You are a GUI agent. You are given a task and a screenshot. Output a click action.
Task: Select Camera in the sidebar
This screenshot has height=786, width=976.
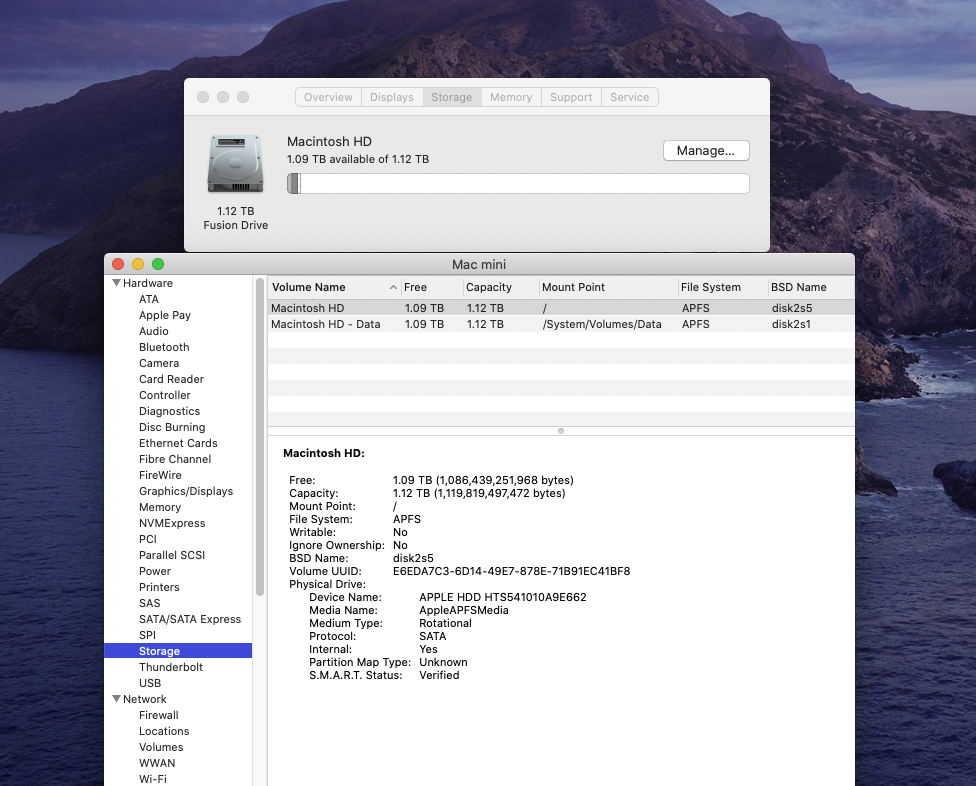159,363
